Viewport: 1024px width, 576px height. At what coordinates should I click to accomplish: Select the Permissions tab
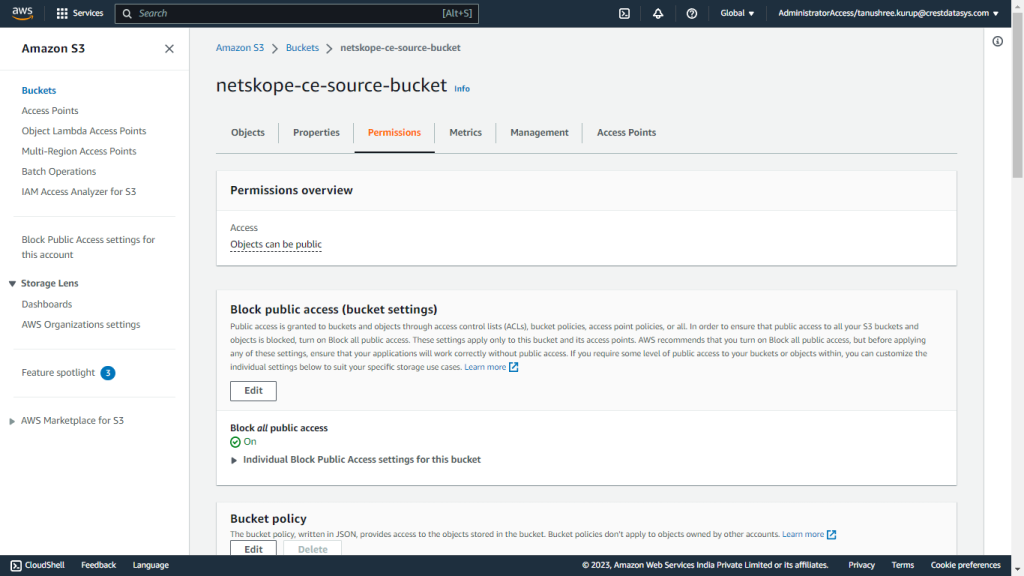pos(394,133)
